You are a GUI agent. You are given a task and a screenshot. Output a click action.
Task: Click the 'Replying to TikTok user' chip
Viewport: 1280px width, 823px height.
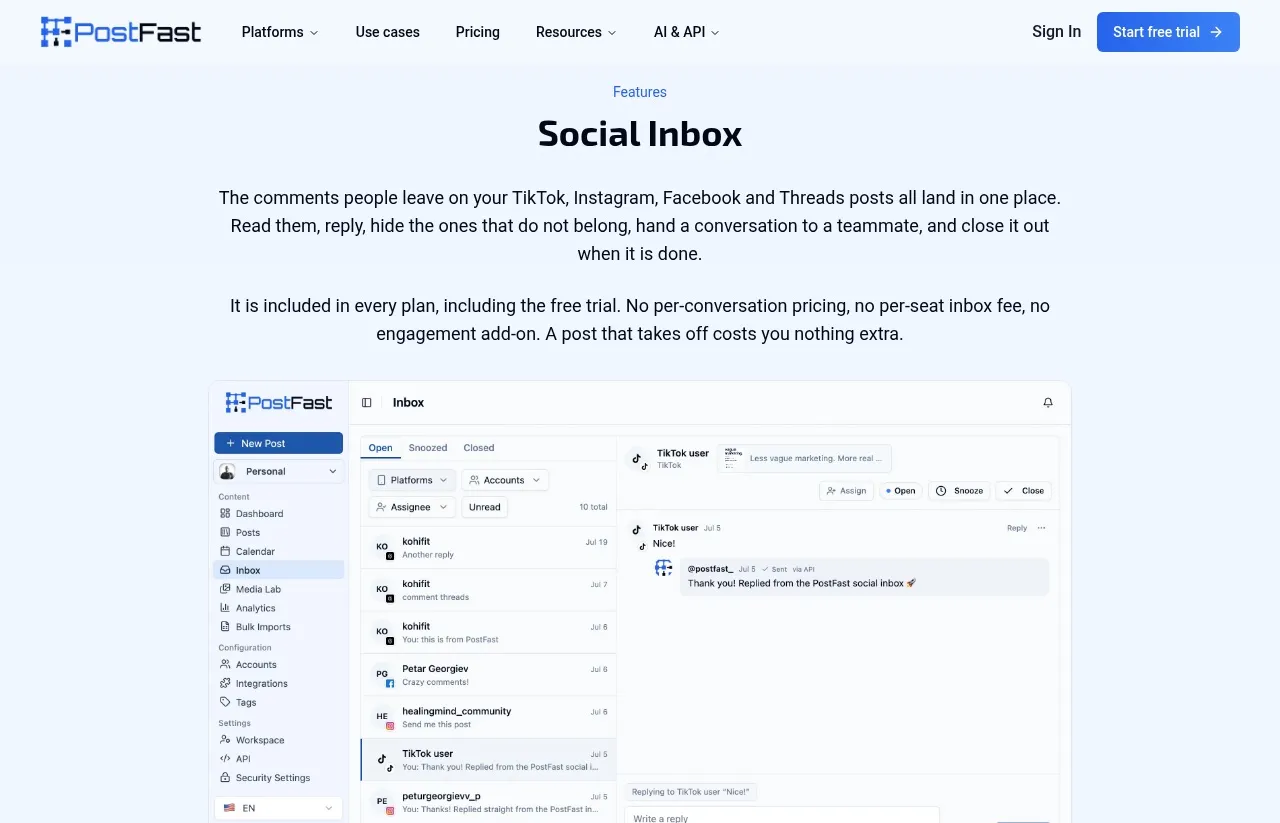691,792
